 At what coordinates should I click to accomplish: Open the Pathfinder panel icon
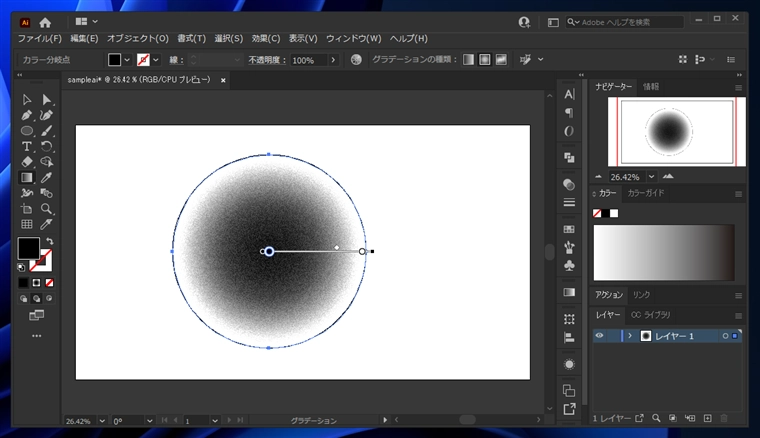click(569, 157)
